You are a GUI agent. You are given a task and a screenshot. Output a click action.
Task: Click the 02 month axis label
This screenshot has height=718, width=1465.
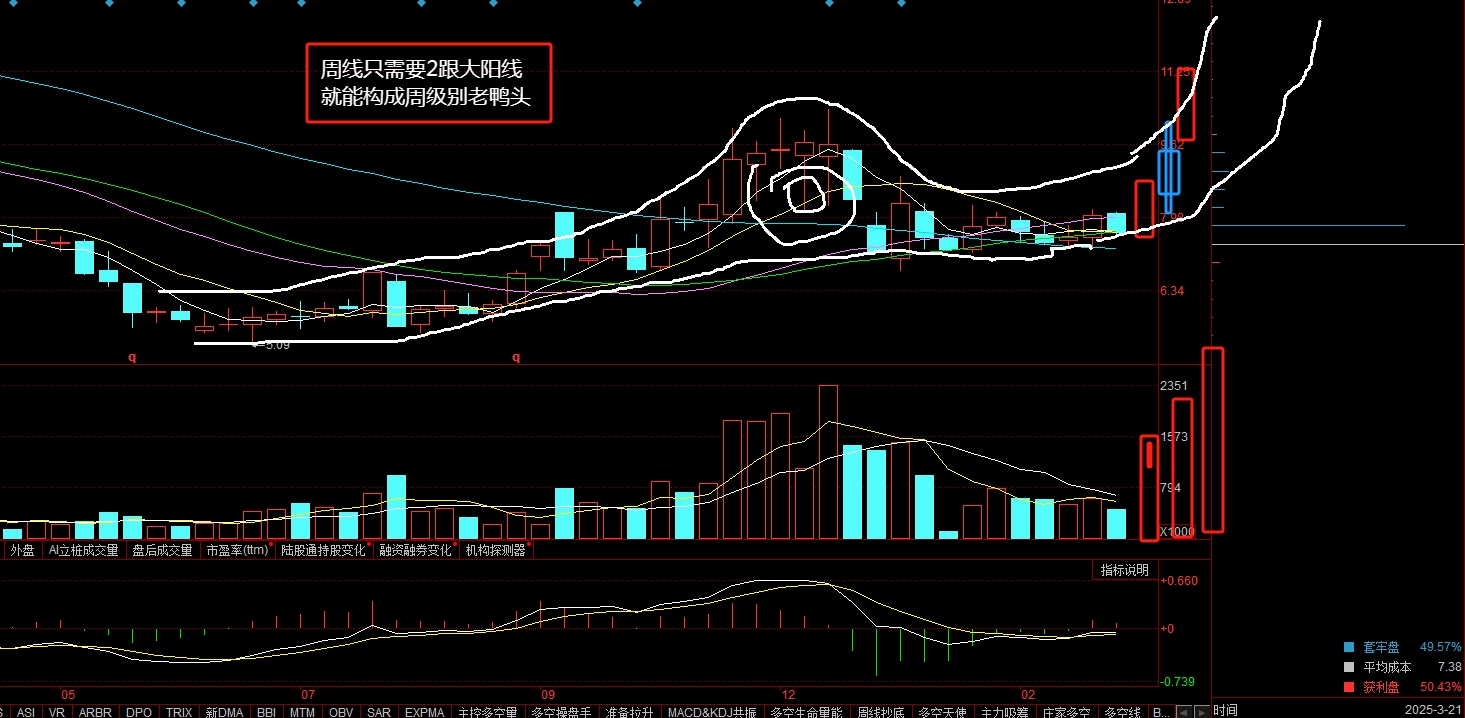(1028, 694)
